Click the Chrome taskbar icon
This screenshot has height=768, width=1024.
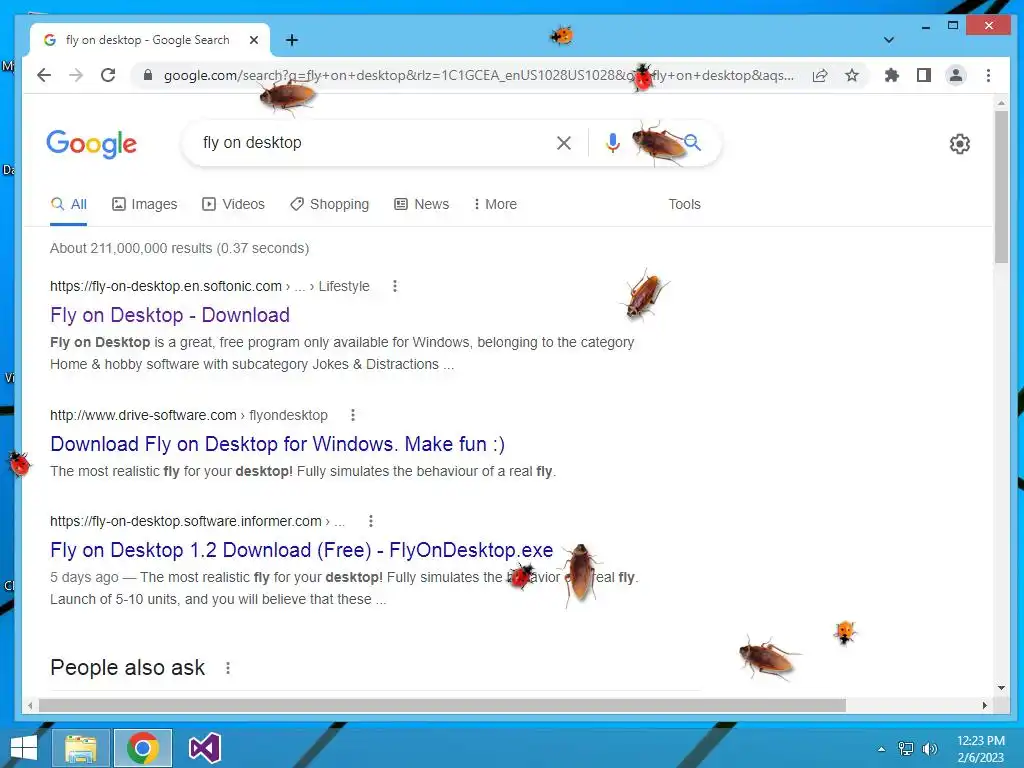(143, 748)
